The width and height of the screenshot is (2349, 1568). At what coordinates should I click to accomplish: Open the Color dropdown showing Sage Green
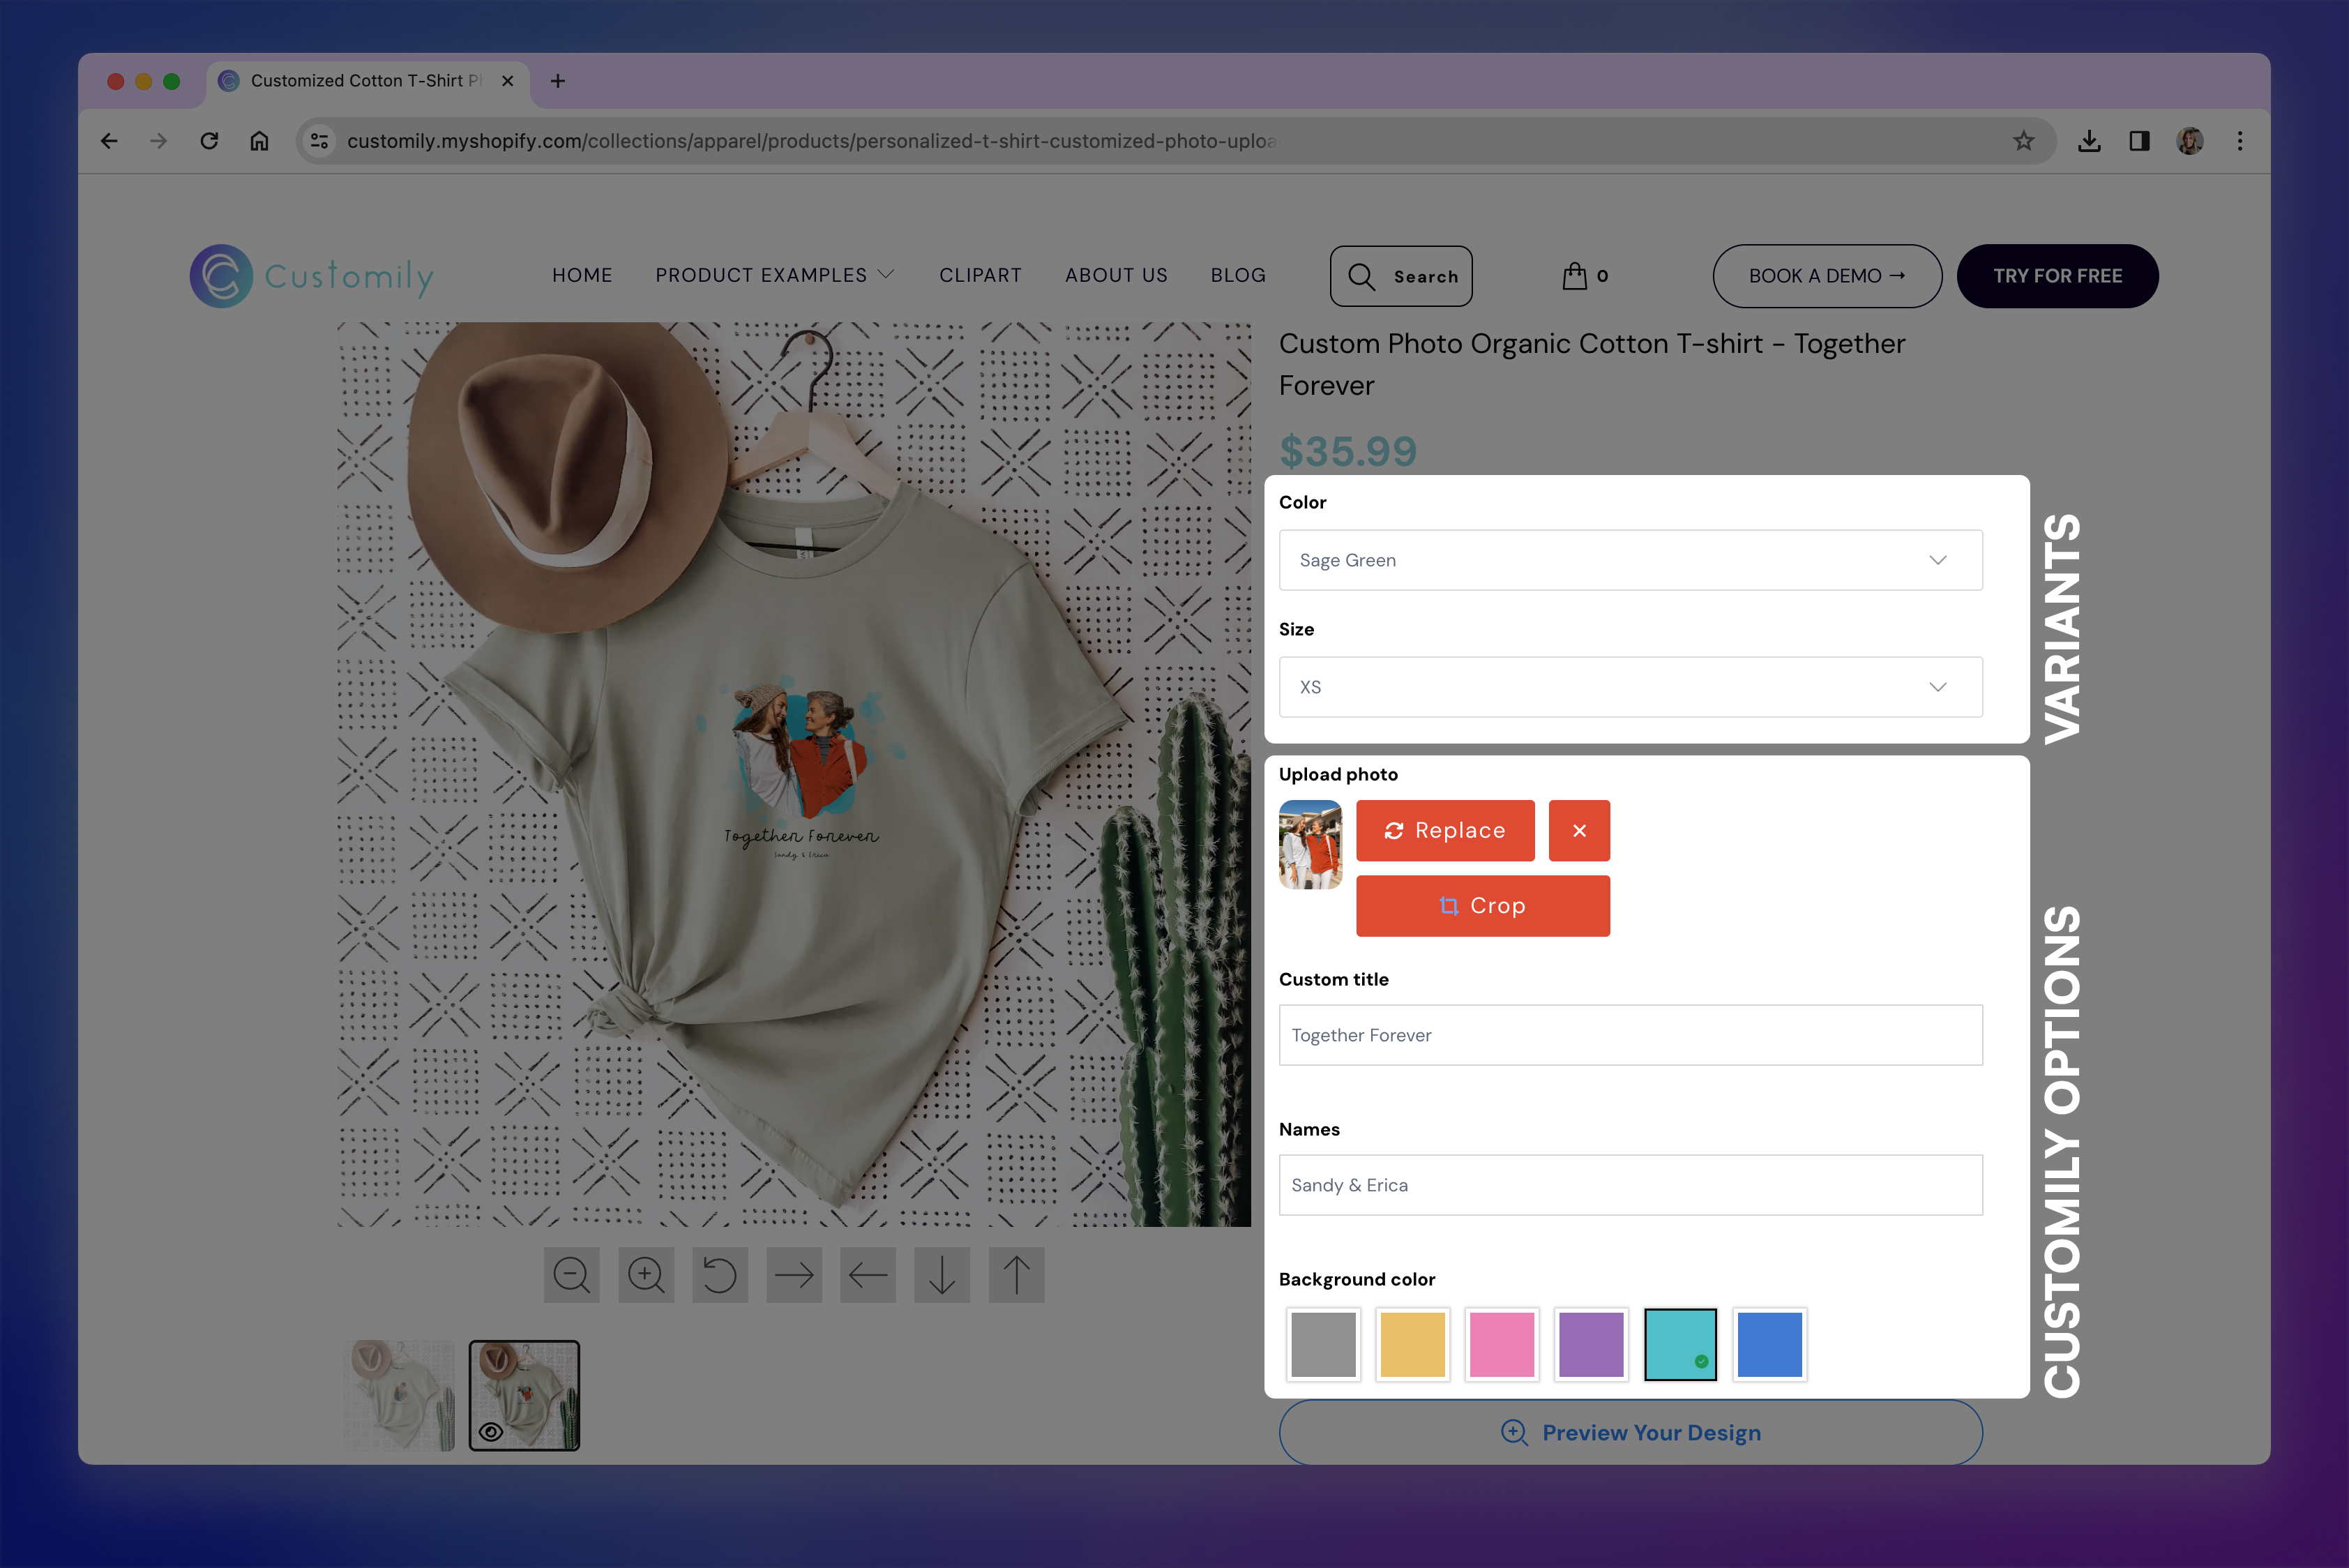point(1630,560)
